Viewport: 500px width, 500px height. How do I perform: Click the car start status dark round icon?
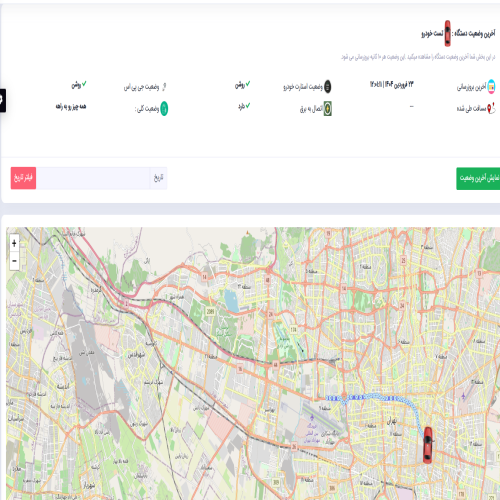[327, 86]
